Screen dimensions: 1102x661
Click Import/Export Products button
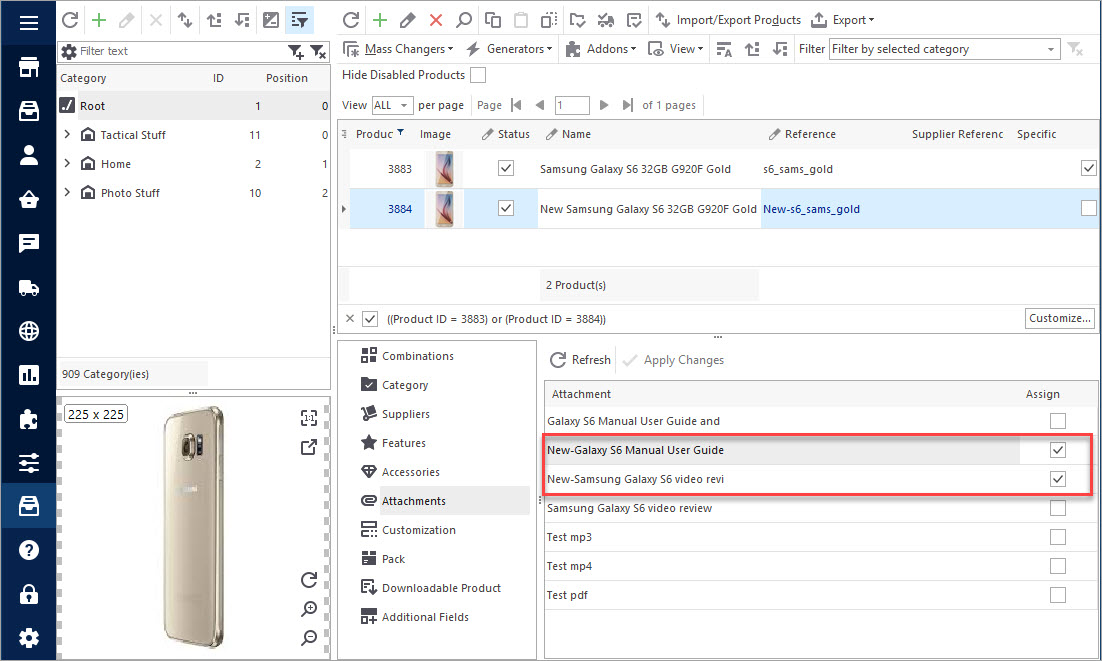pyautogui.click(x=728, y=20)
